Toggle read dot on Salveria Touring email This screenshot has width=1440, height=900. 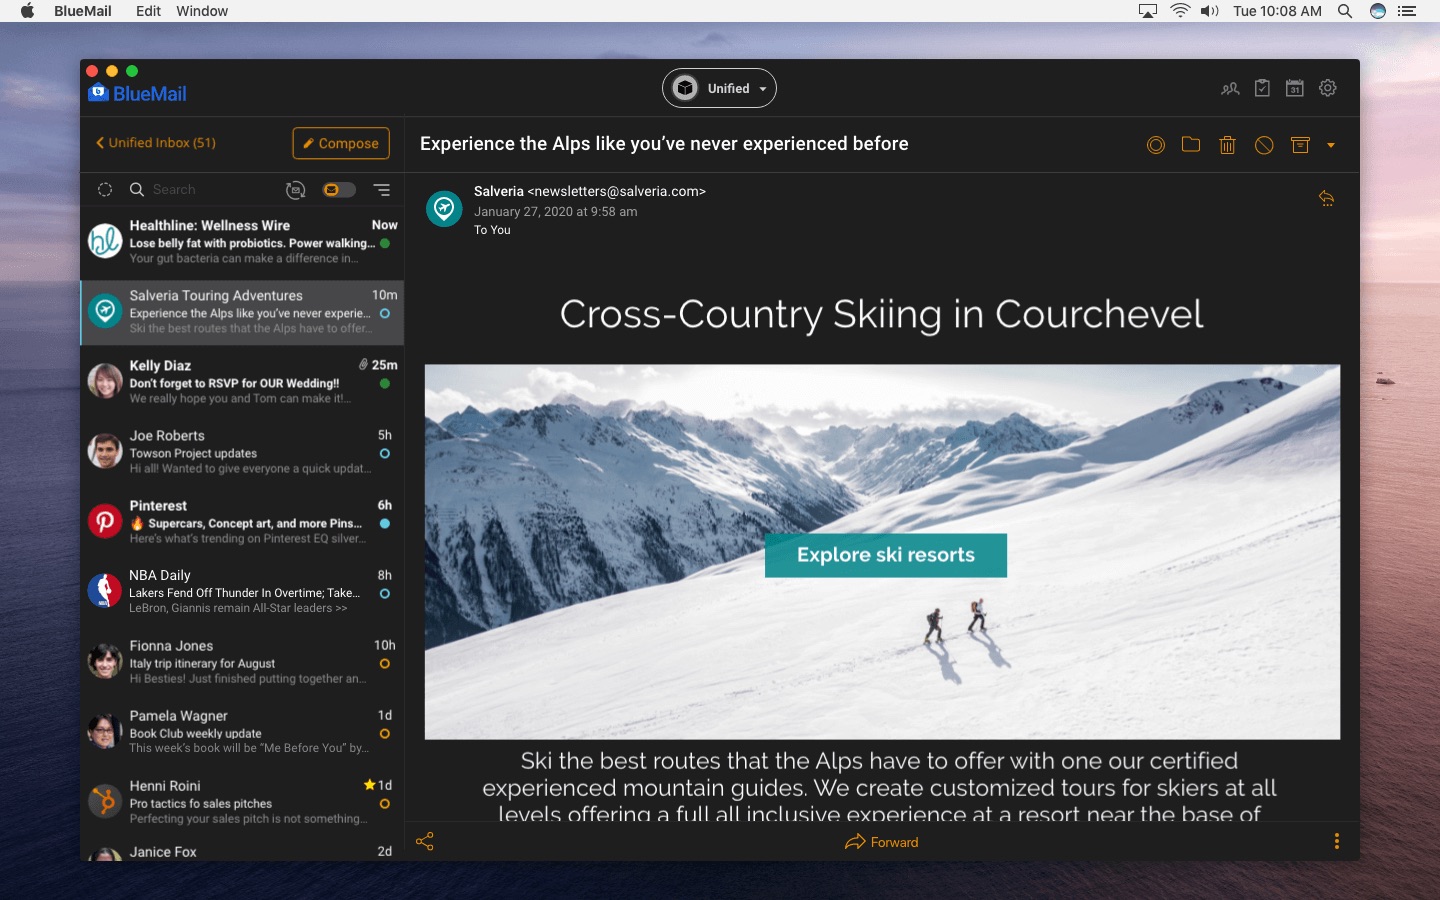coord(385,313)
